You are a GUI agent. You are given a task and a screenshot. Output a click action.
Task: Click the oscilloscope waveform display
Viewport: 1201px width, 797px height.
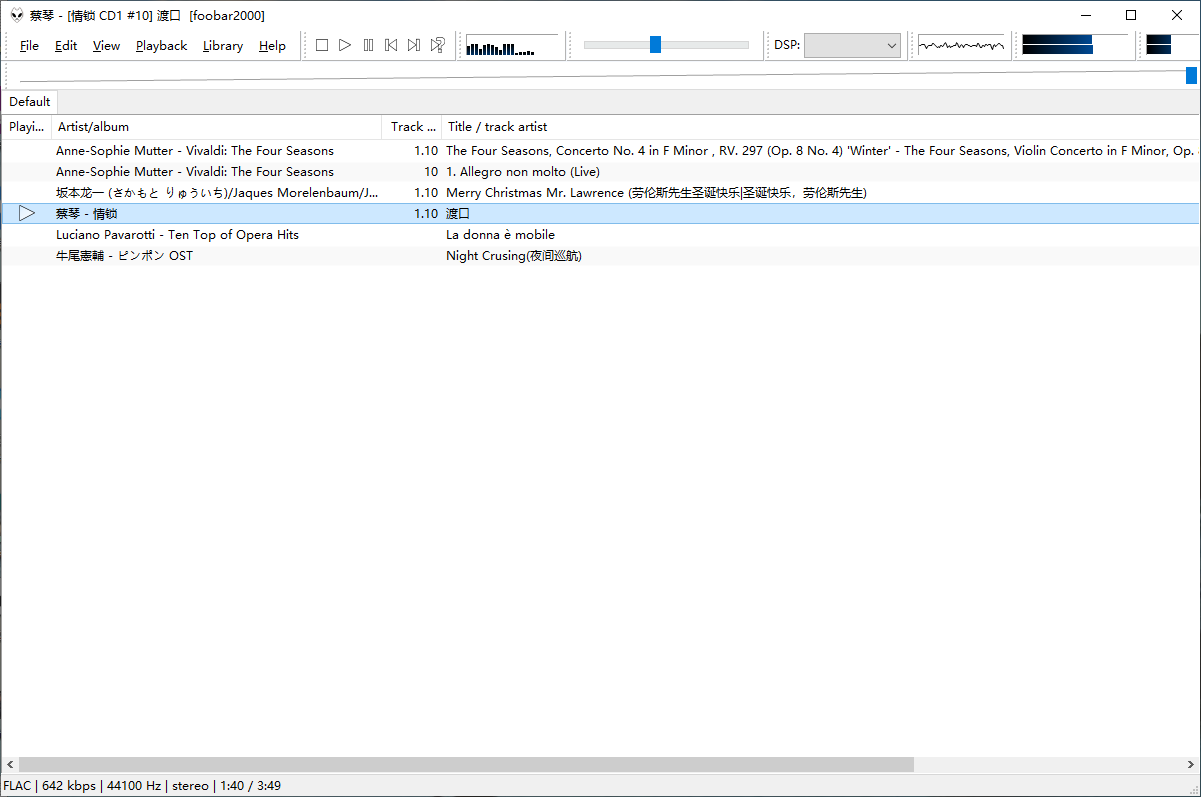point(961,46)
